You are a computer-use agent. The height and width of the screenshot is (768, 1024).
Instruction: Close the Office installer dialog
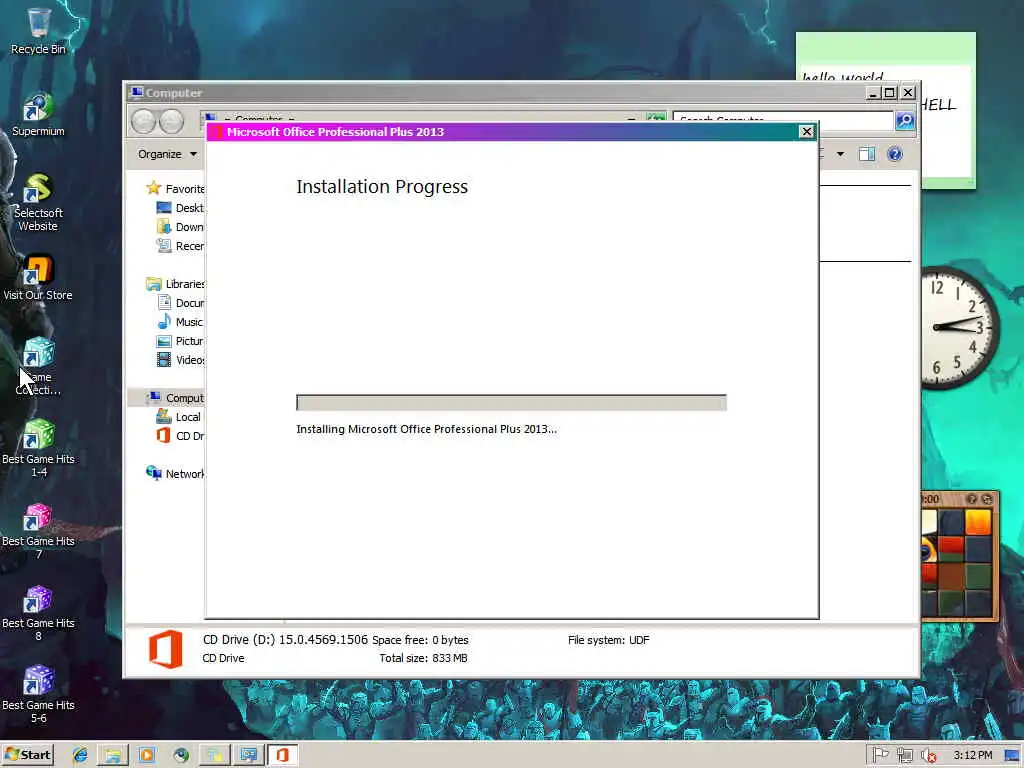point(807,131)
